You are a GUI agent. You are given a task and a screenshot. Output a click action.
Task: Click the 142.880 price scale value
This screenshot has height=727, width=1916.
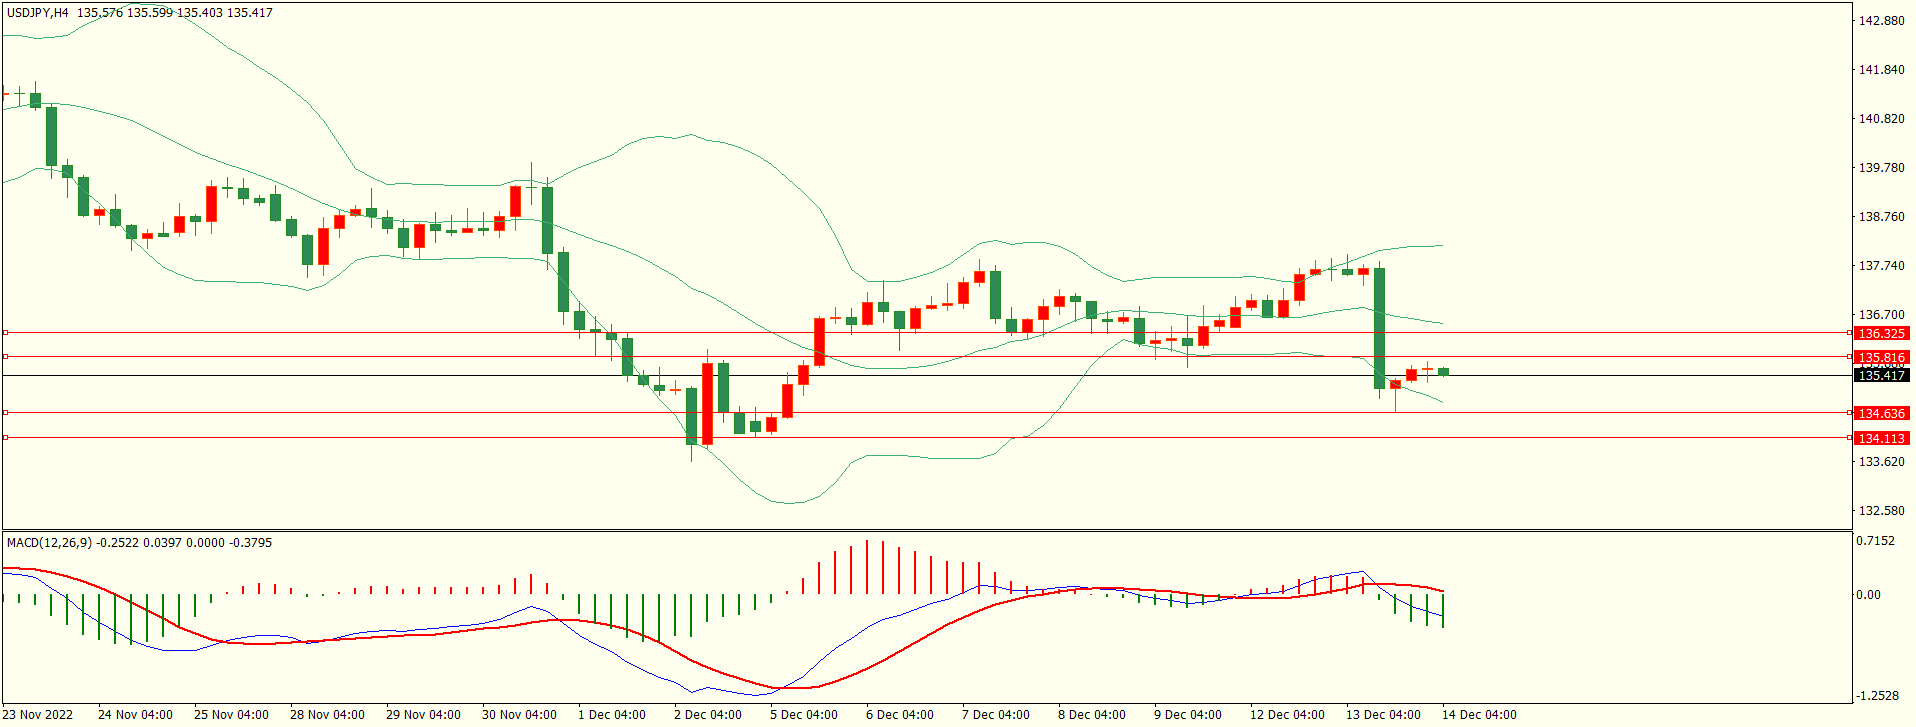pos(1881,21)
